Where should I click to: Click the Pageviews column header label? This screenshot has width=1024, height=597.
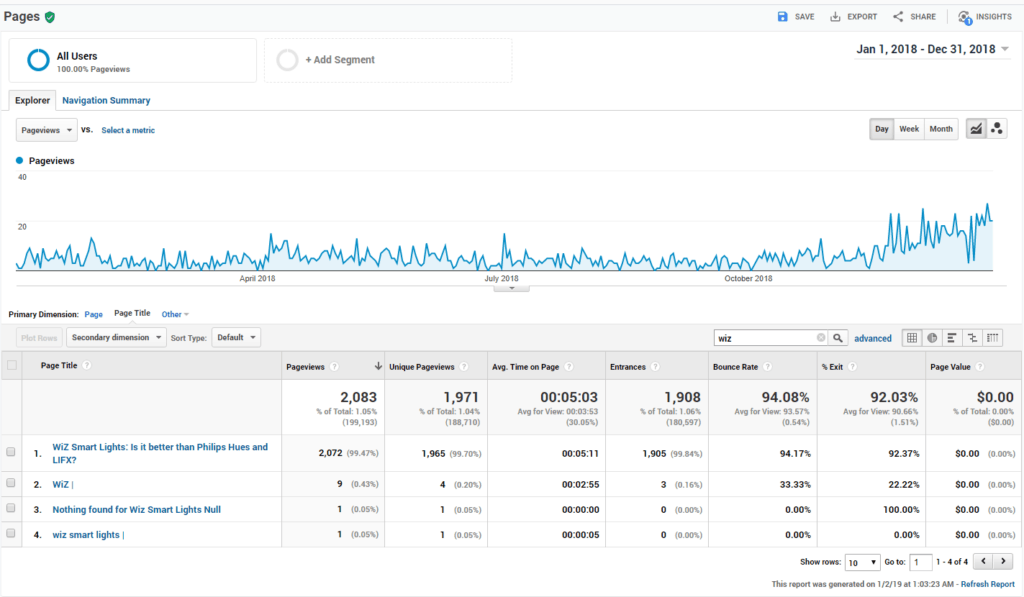pos(305,367)
